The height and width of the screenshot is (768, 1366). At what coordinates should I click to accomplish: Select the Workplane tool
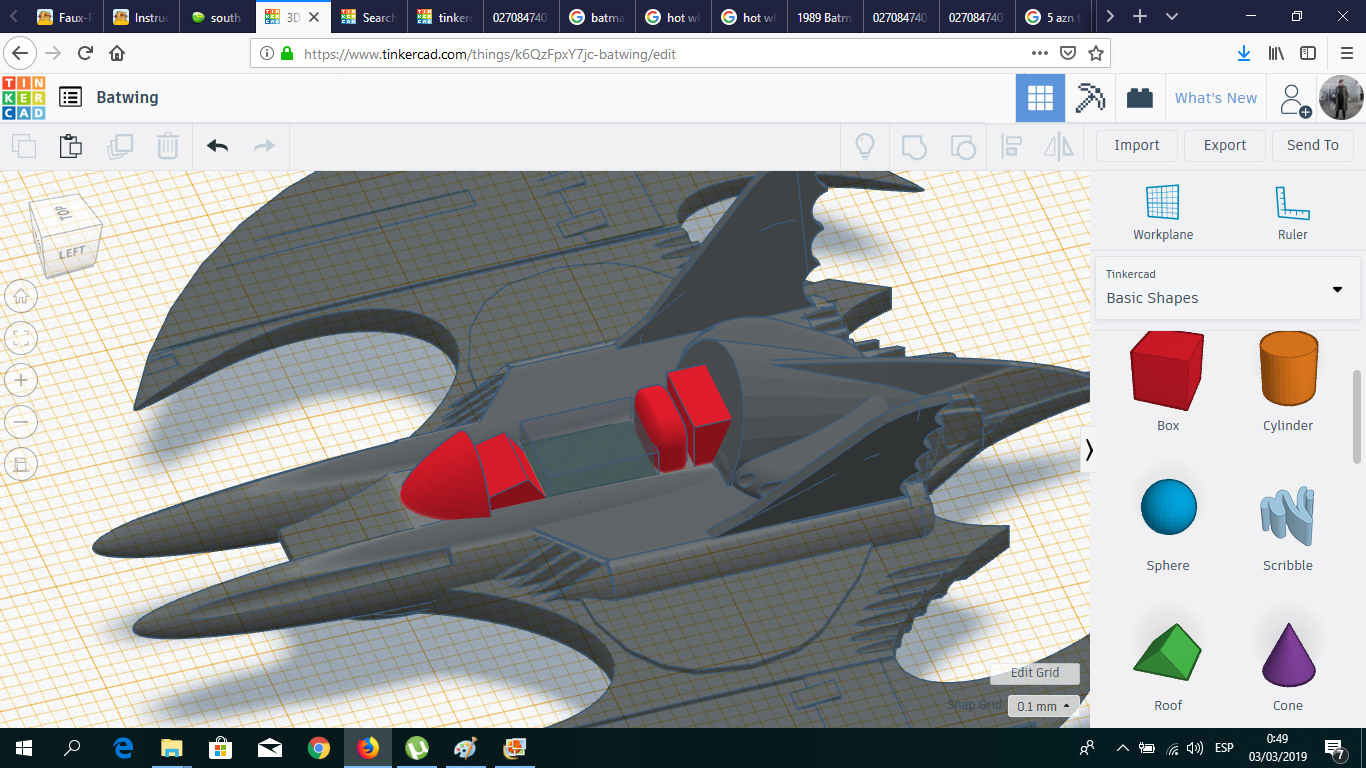(1163, 213)
